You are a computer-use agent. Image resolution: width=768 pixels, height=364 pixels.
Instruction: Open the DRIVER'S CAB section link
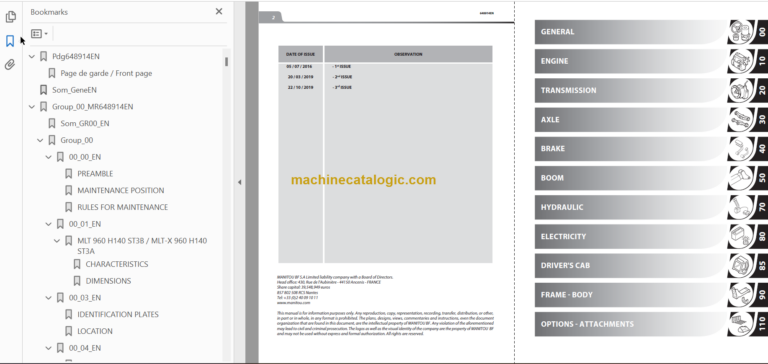pos(632,266)
